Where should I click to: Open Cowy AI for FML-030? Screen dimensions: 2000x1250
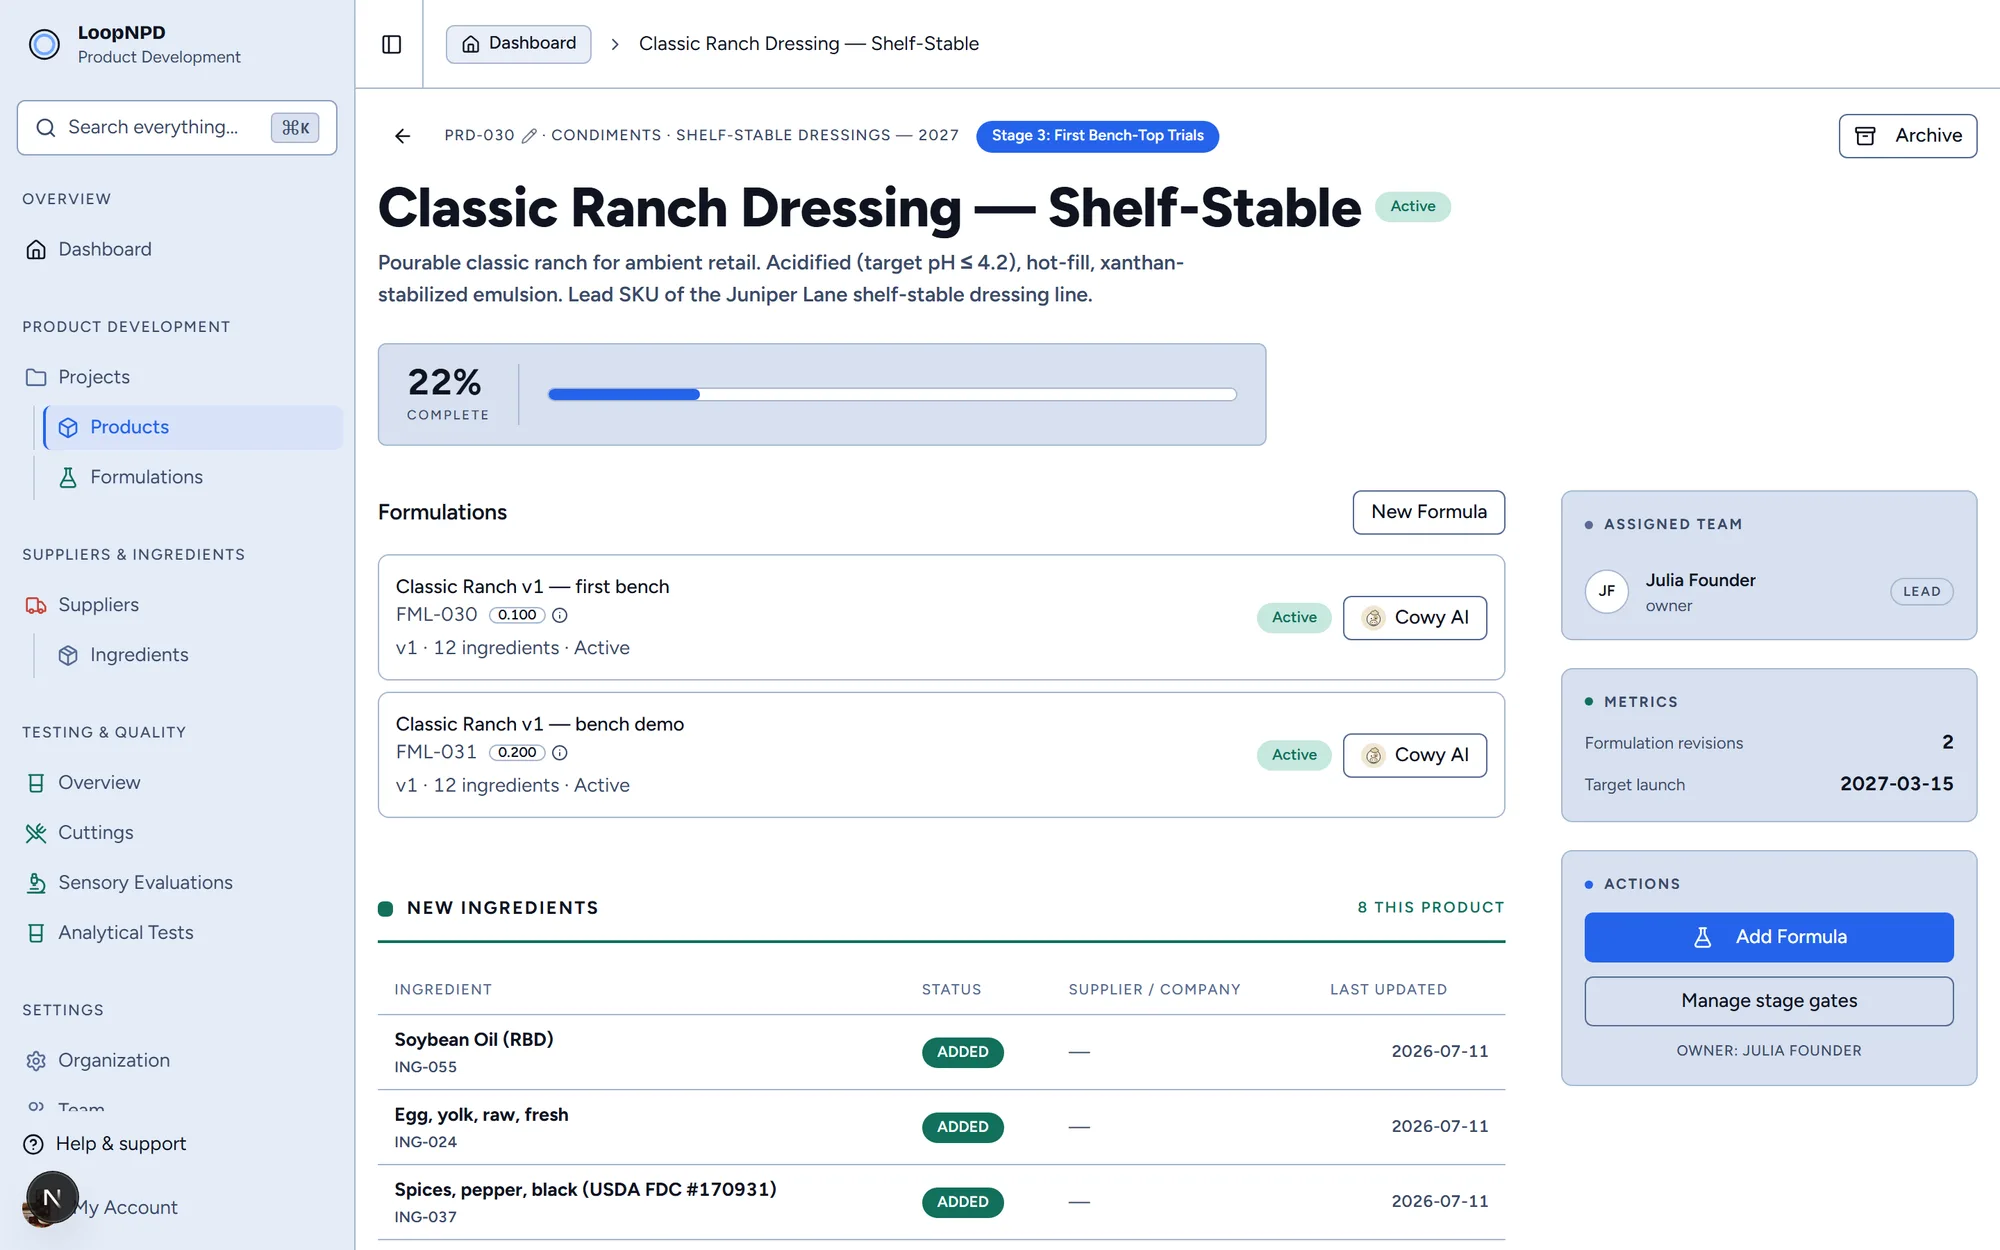pyautogui.click(x=1414, y=618)
